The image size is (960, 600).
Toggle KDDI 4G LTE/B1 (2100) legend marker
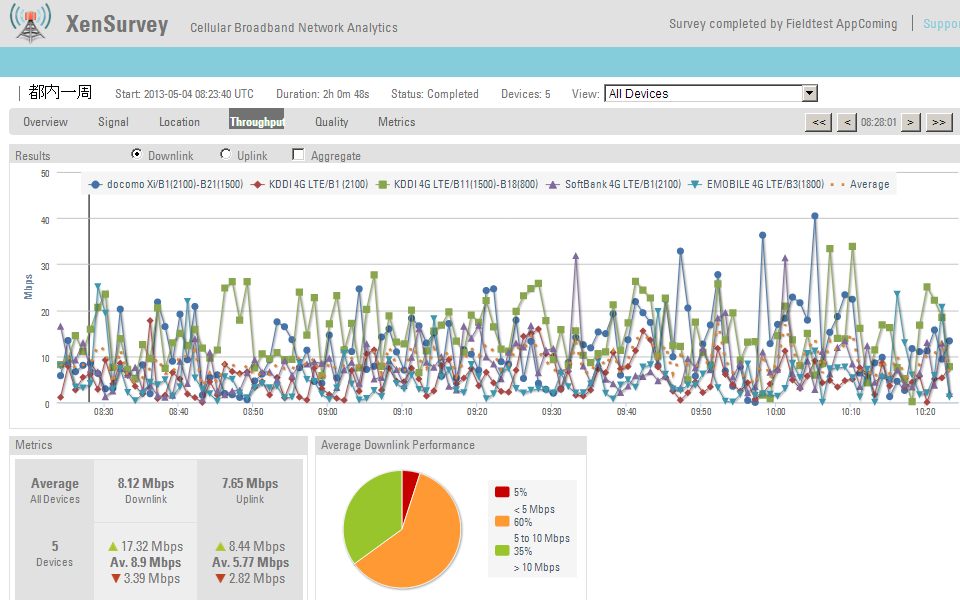point(258,184)
